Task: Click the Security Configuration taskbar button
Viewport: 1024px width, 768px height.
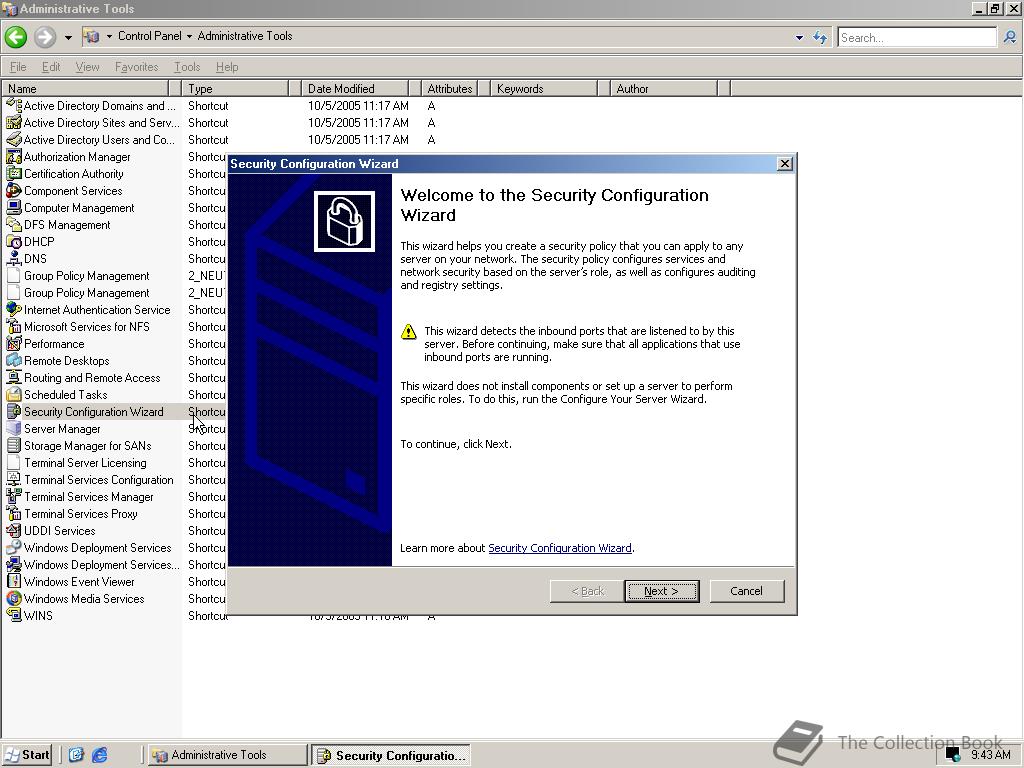Action: (x=391, y=756)
